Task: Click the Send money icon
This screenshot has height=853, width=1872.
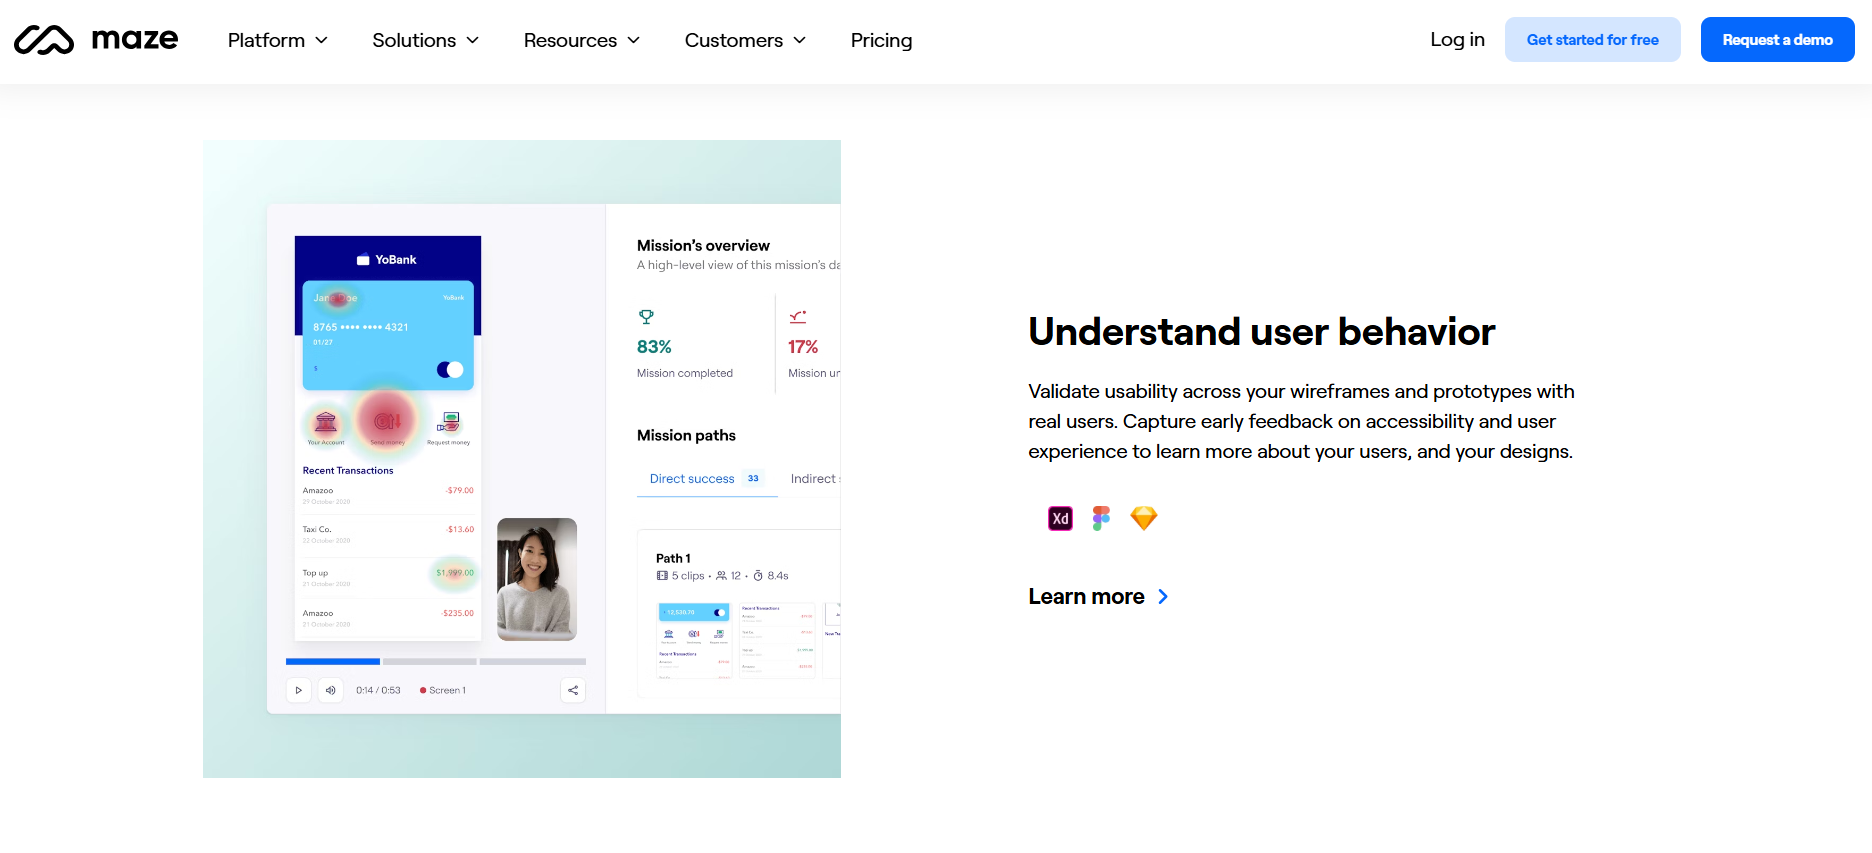Action: [387, 421]
